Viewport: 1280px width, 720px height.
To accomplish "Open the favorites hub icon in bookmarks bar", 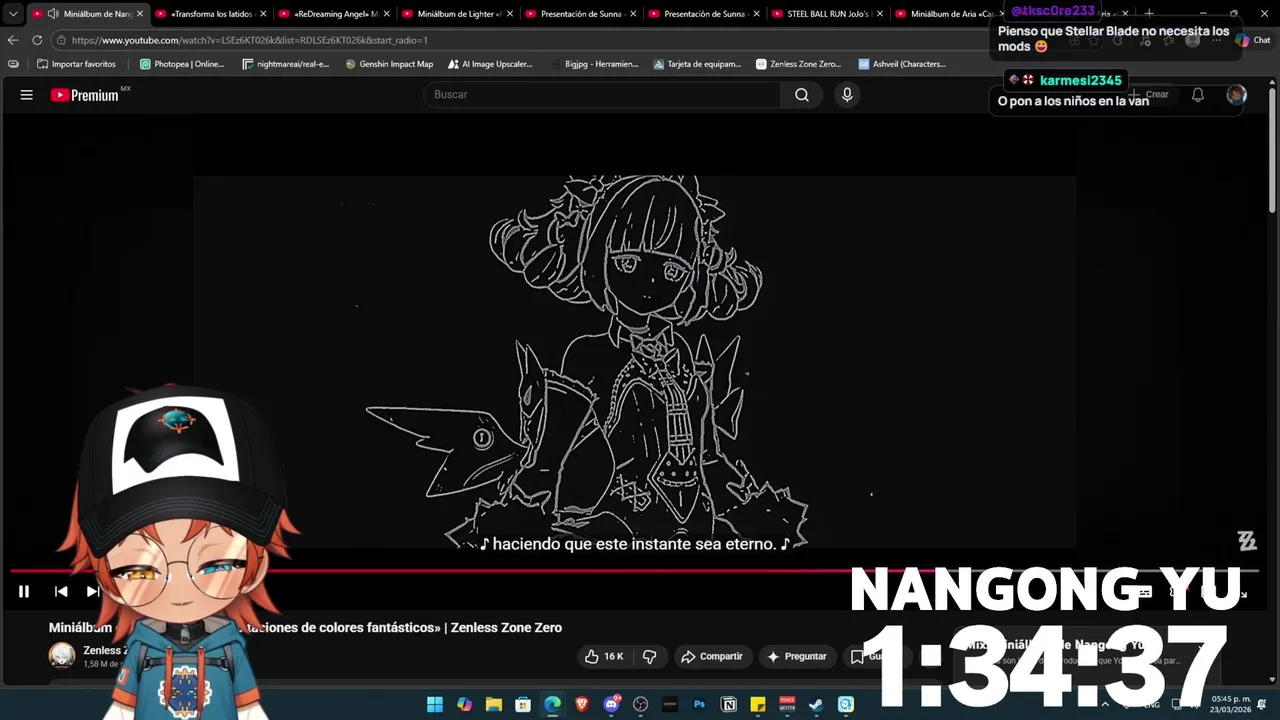I will pyautogui.click(x=13, y=64).
